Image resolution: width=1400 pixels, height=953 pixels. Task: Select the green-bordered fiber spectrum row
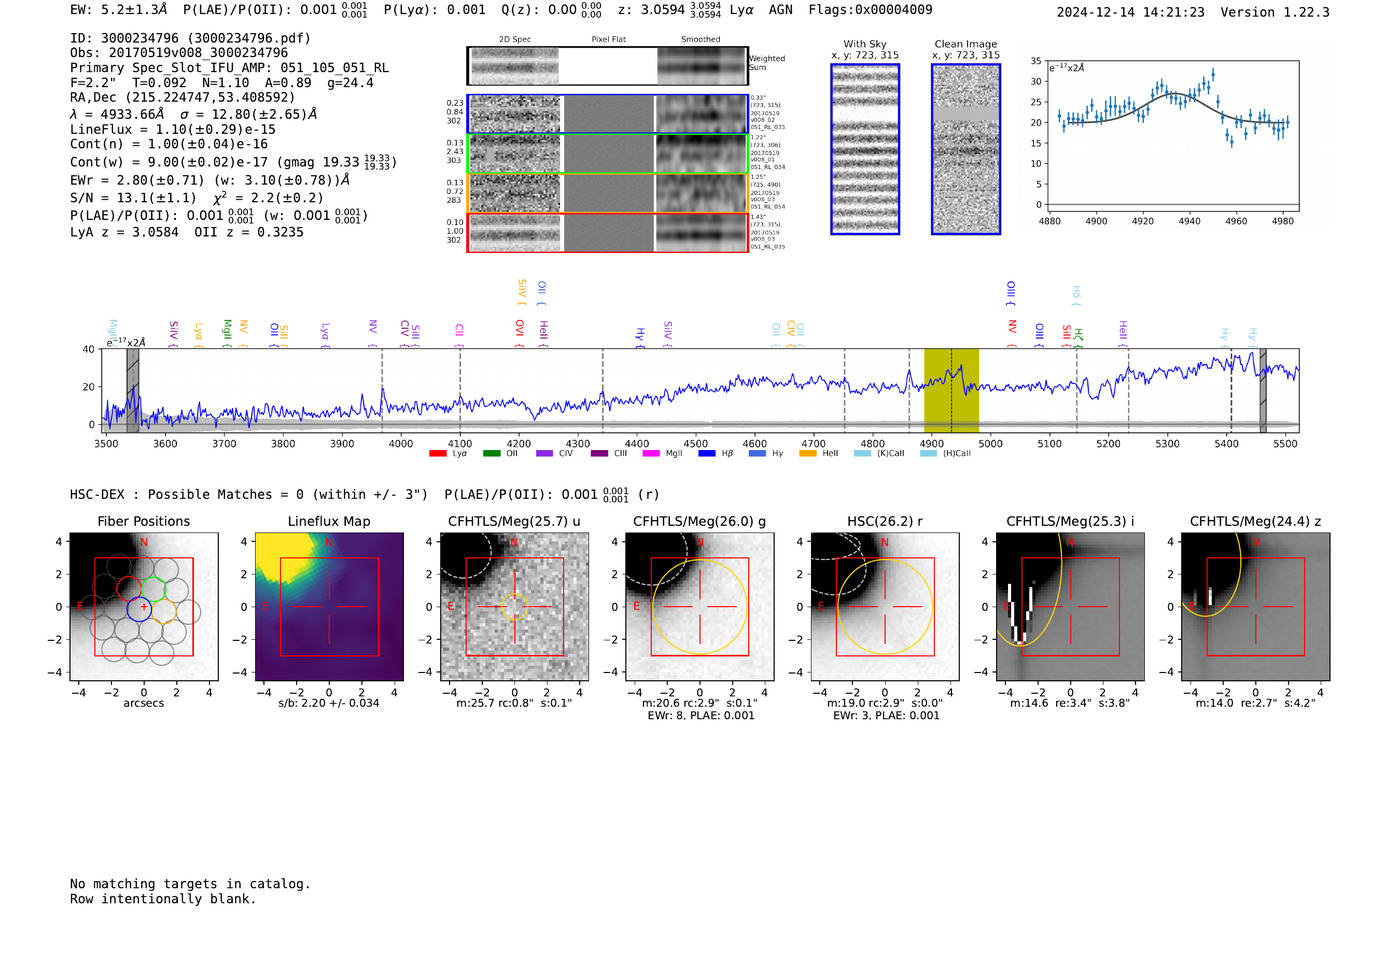(608, 154)
